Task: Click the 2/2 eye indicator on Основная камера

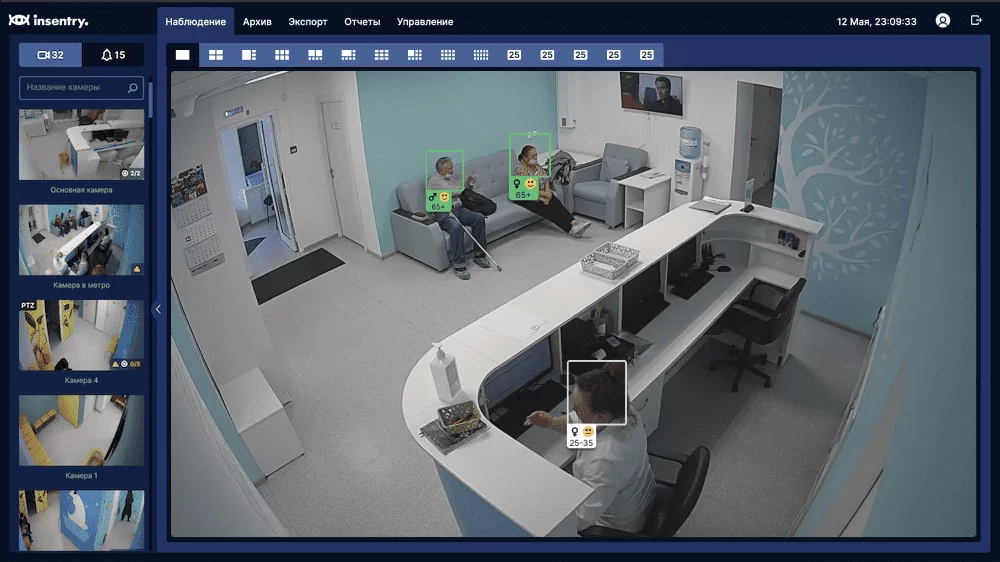Action: point(131,173)
